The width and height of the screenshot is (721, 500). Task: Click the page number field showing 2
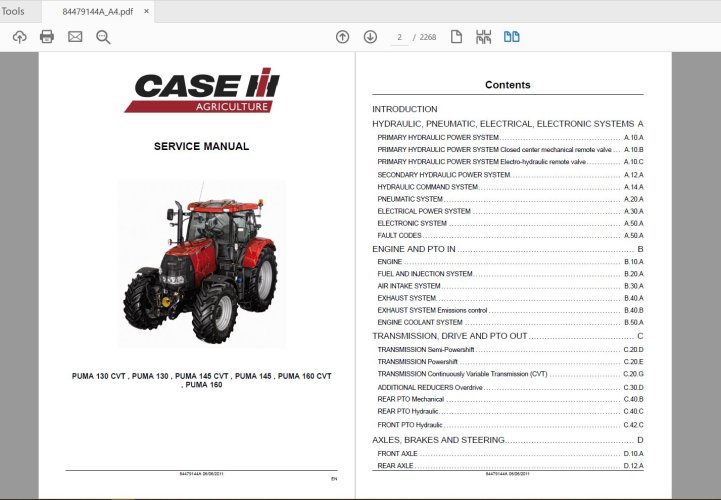point(399,37)
